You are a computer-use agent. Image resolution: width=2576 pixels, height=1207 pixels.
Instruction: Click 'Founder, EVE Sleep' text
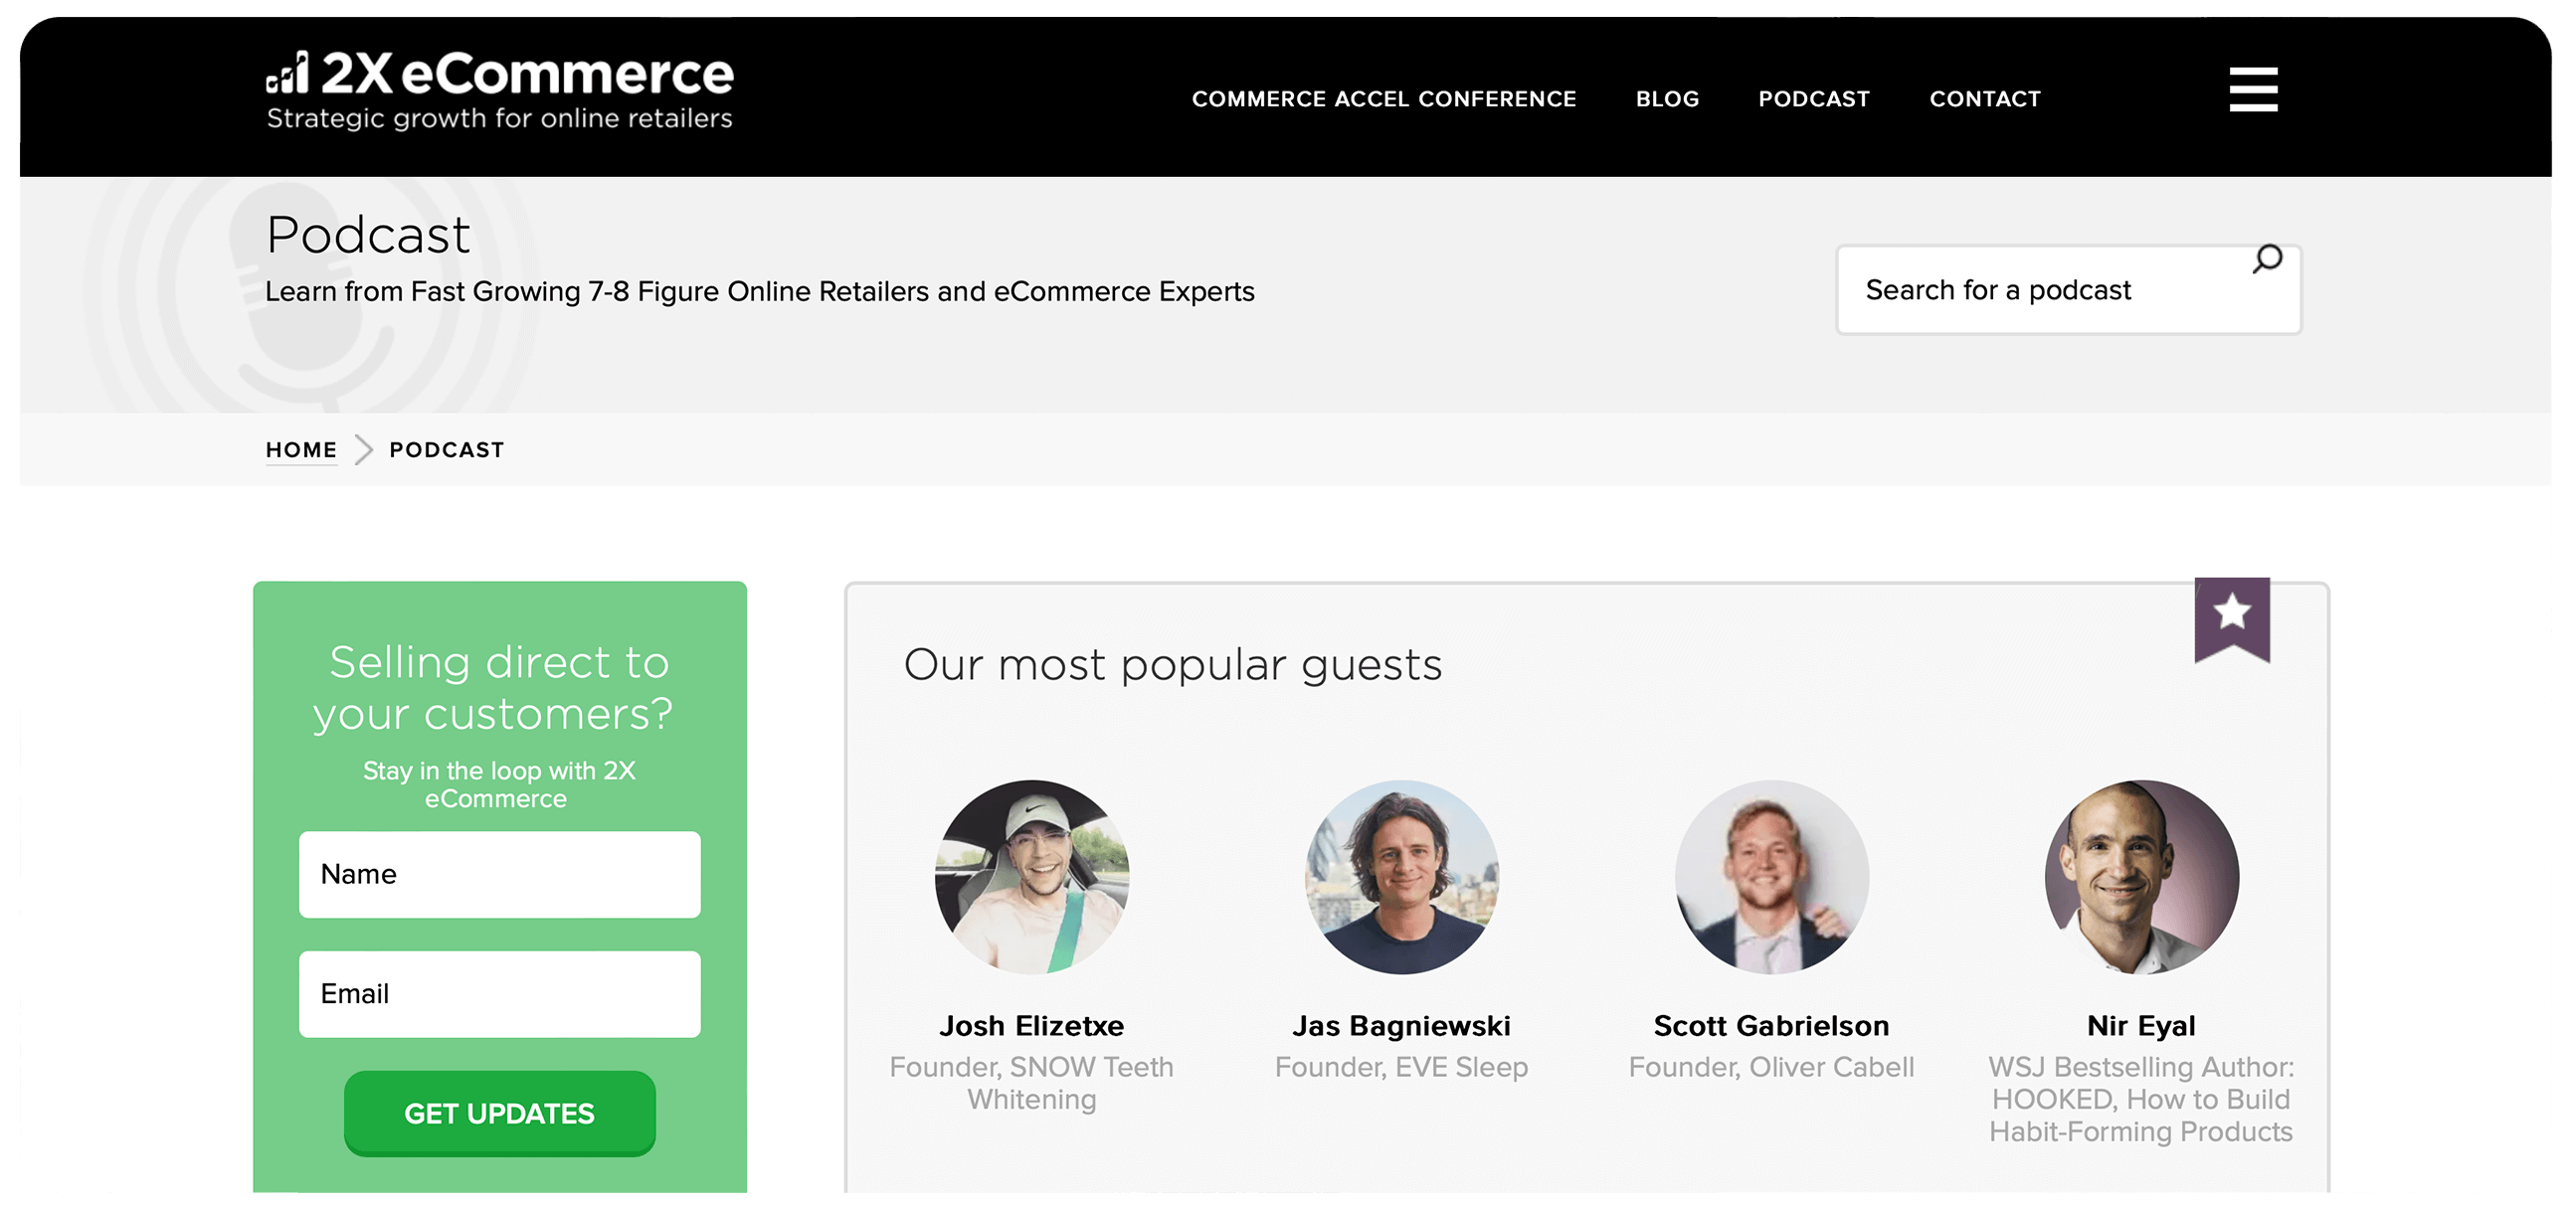(1402, 1067)
